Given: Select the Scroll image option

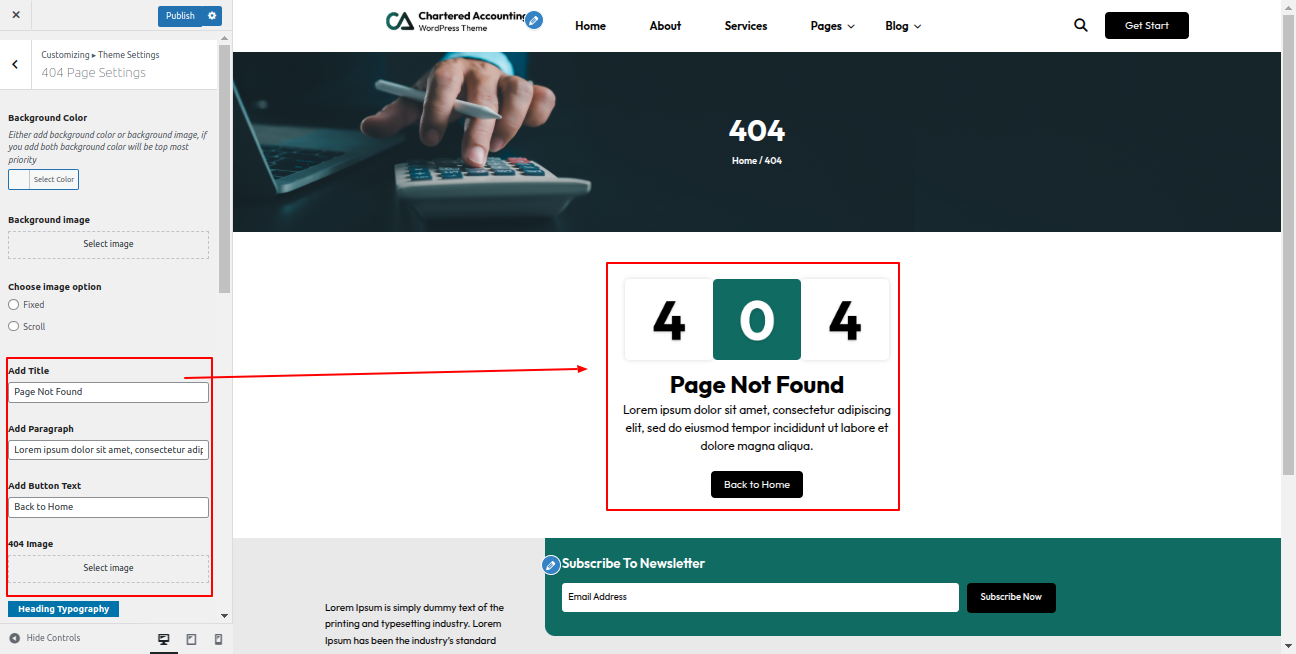Looking at the screenshot, I should tap(14, 326).
